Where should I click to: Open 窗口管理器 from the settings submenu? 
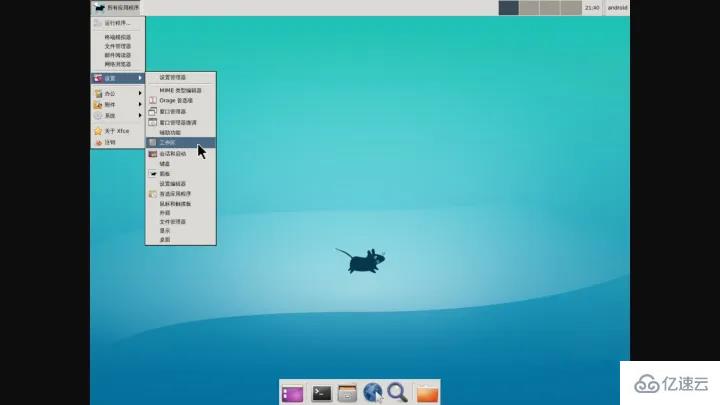coord(178,111)
